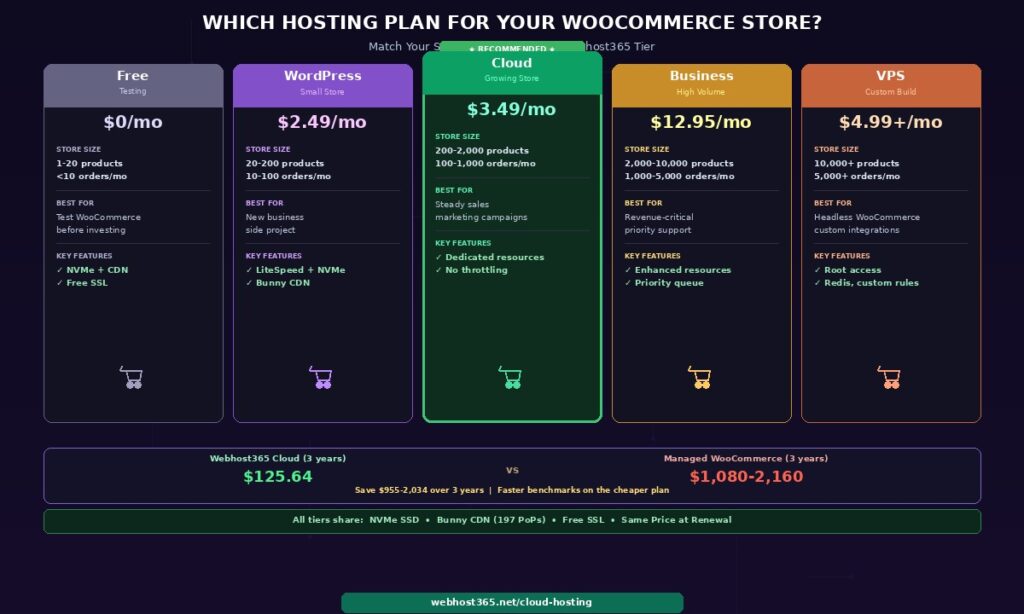Click the $4.99+/mo price

(x=891, y=122)
